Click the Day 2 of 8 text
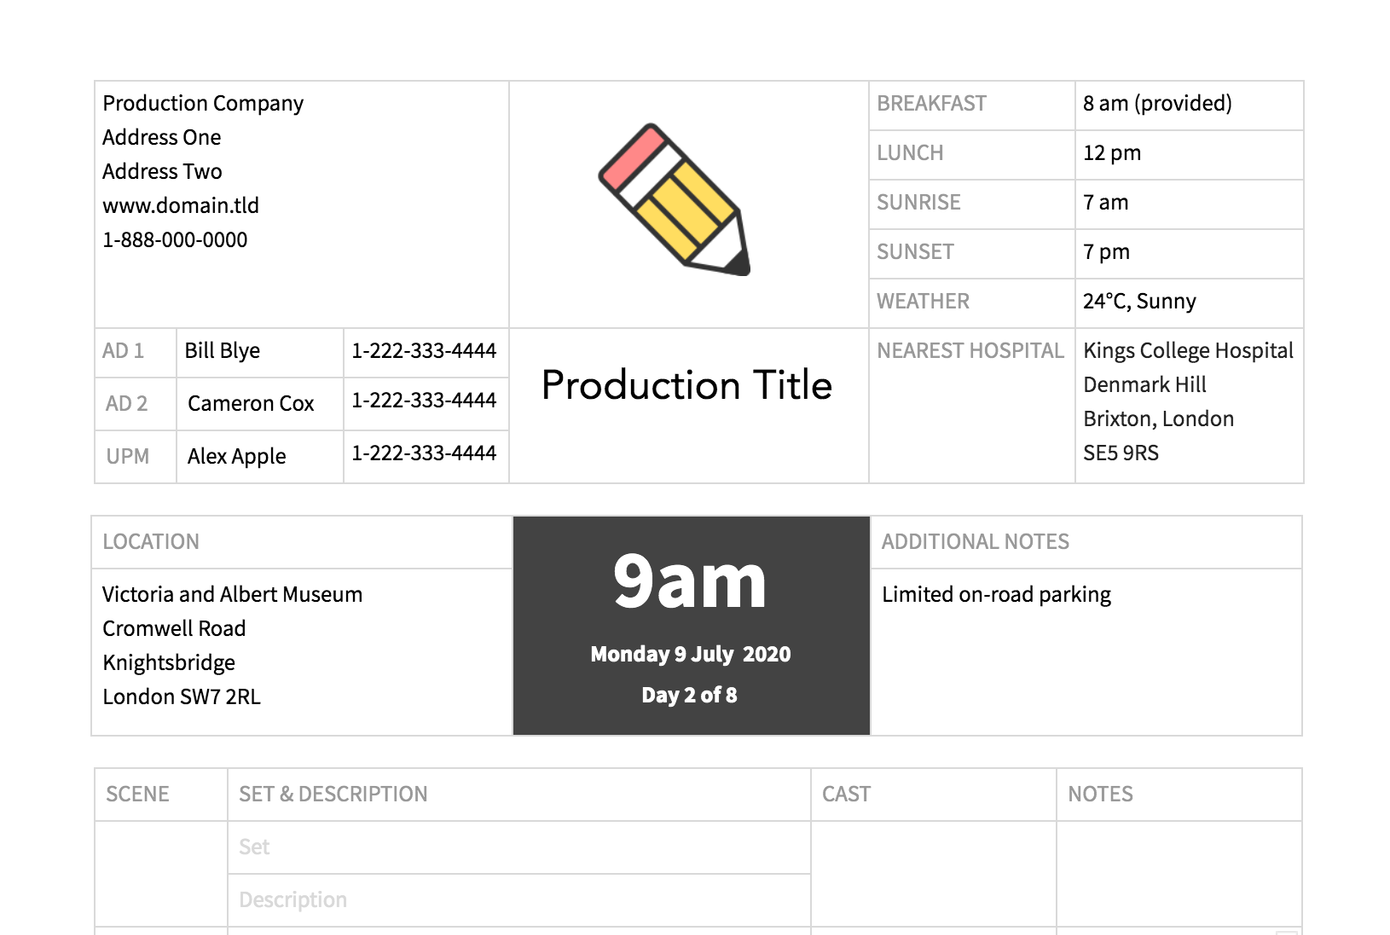Image resolution: width=1390 pixels, height=935 pixels. [x=689, y=695]
